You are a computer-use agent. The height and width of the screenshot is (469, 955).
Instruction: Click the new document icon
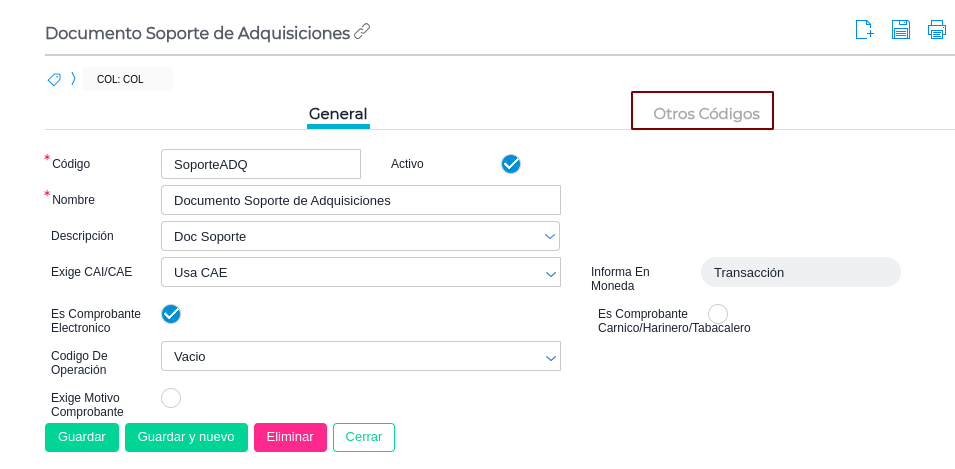pyautogui.click(x=865, y=30)
